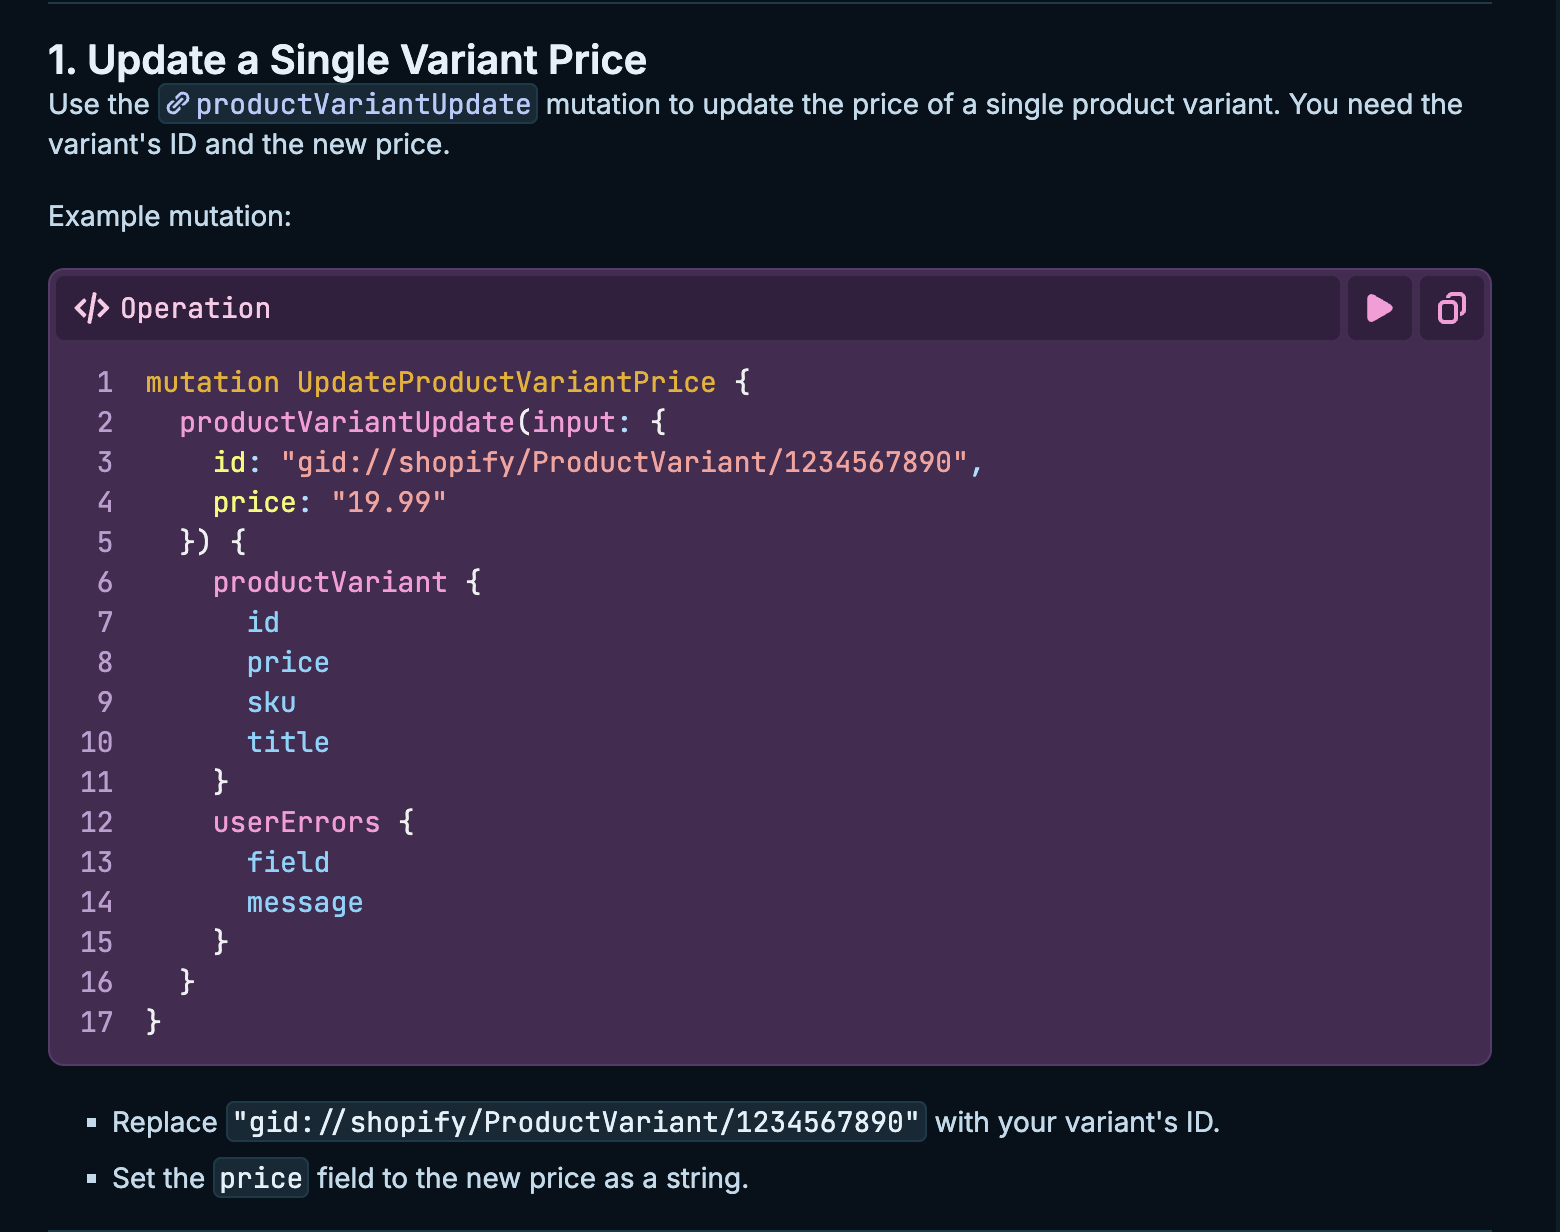The width and height of the screenshot is (1560, 1232).
Task: Click the chain-link icon before productVariantUpdate
Action: coord(178,104)
